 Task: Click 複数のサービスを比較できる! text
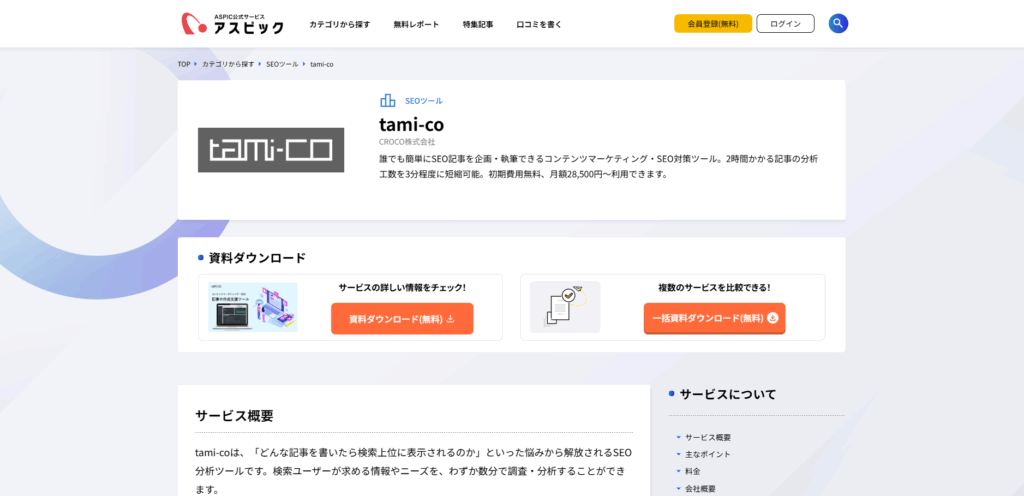[x=714, y=287]
